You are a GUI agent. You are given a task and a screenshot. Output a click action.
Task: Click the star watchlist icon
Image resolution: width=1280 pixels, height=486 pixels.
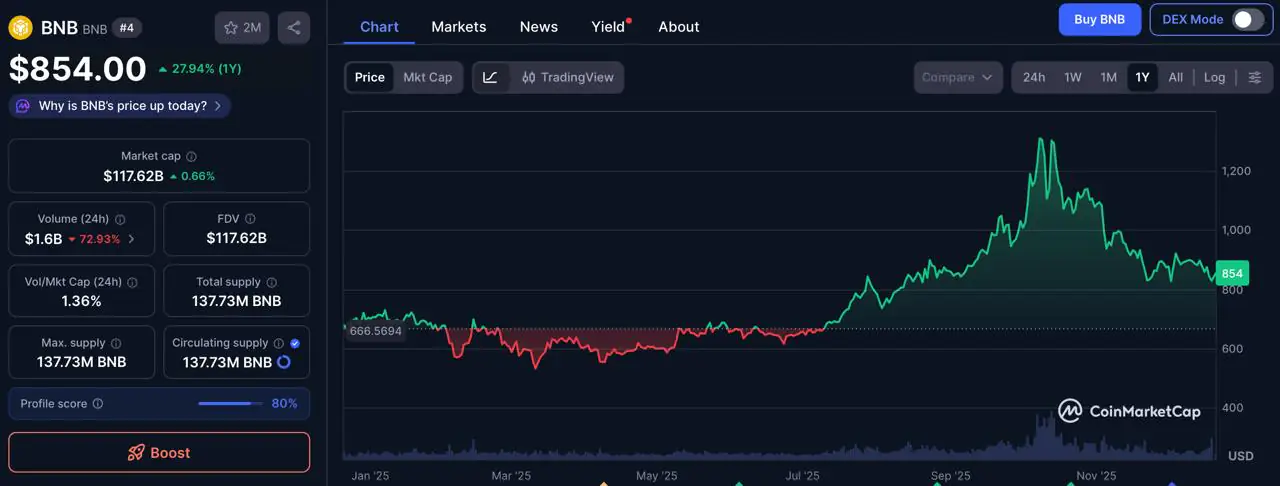point(231,28)
